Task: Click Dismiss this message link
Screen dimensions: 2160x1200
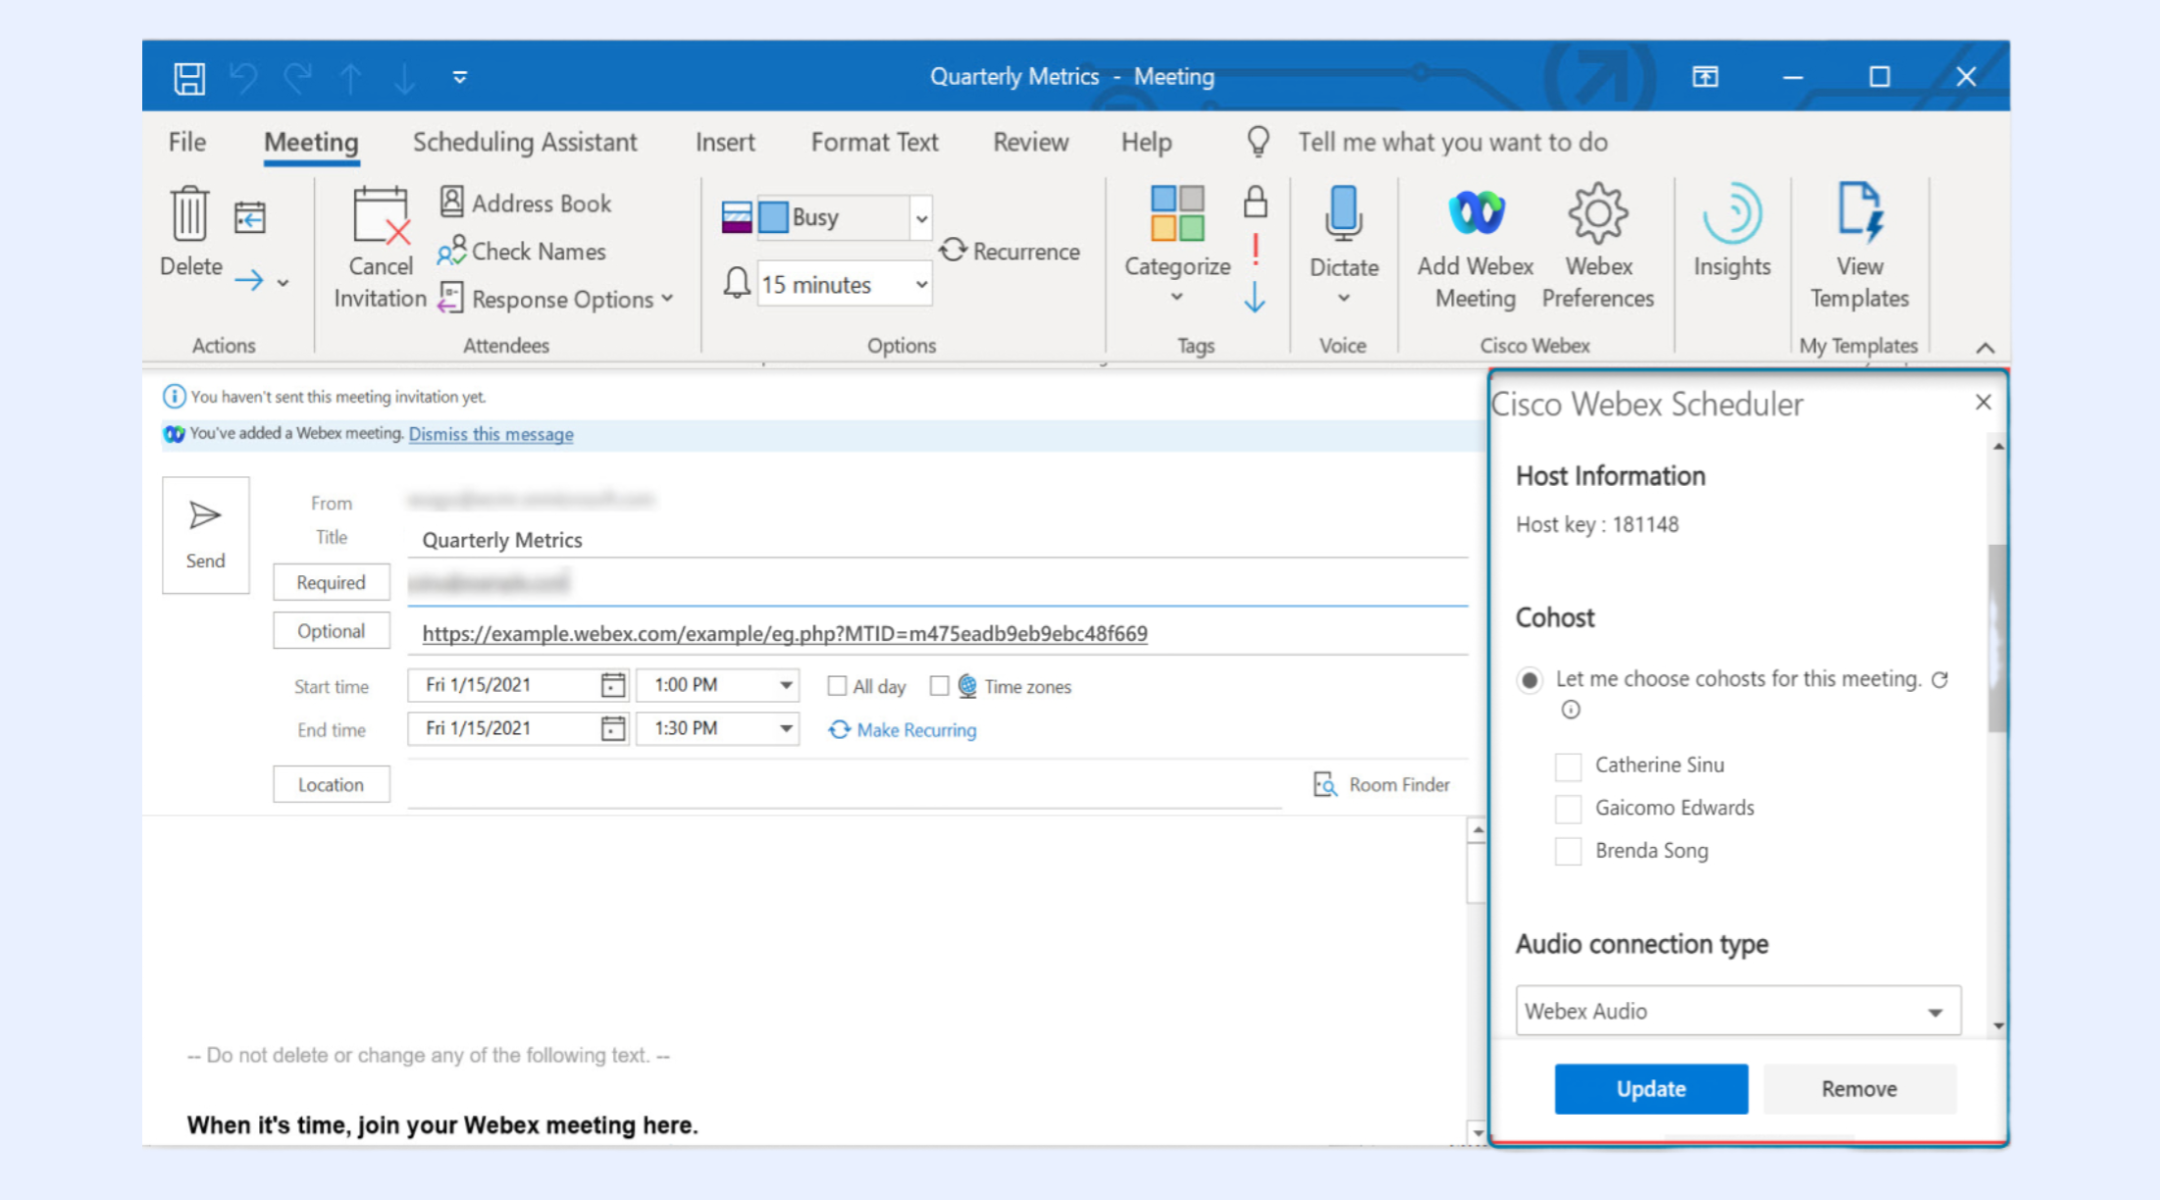Action: [x=491, y=434]
